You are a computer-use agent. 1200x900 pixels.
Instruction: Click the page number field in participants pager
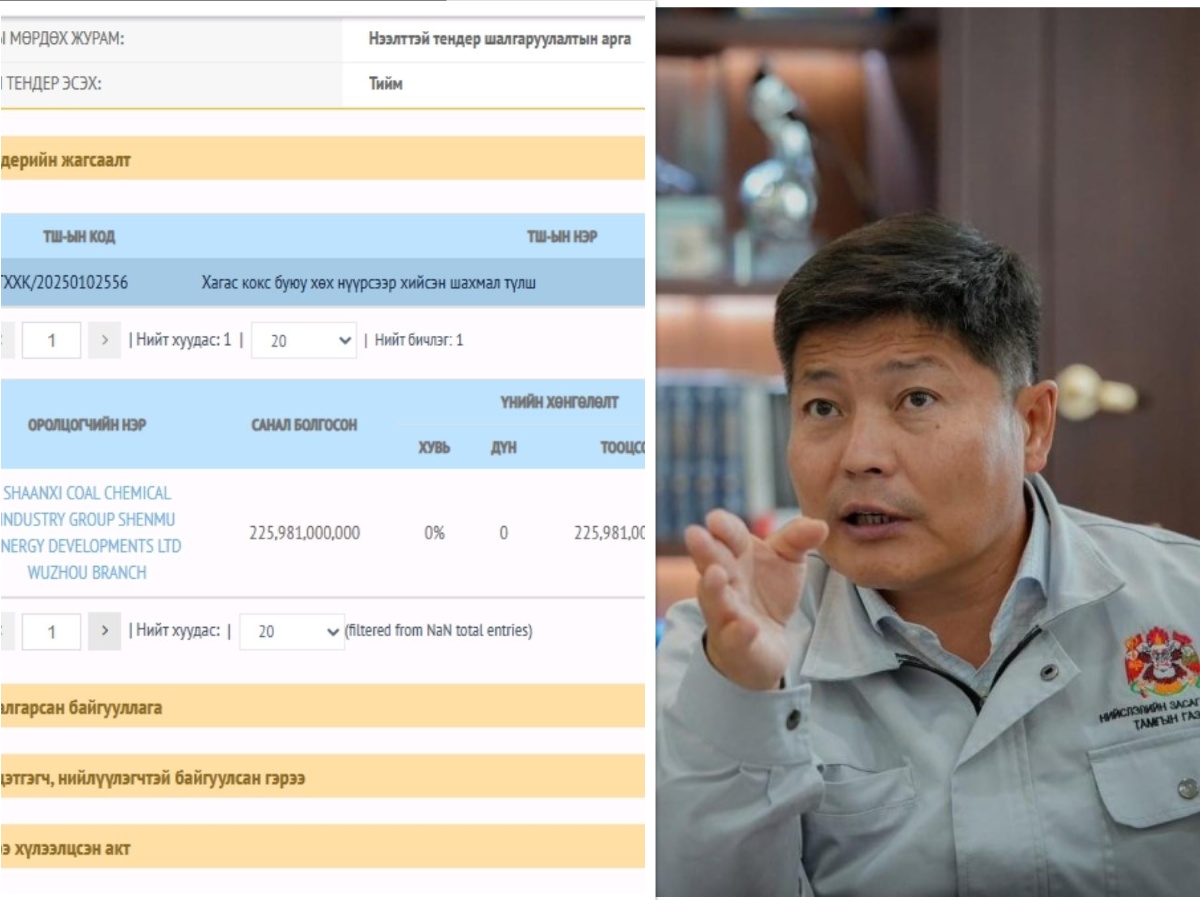pyautogui.click(x=51, y=631)
